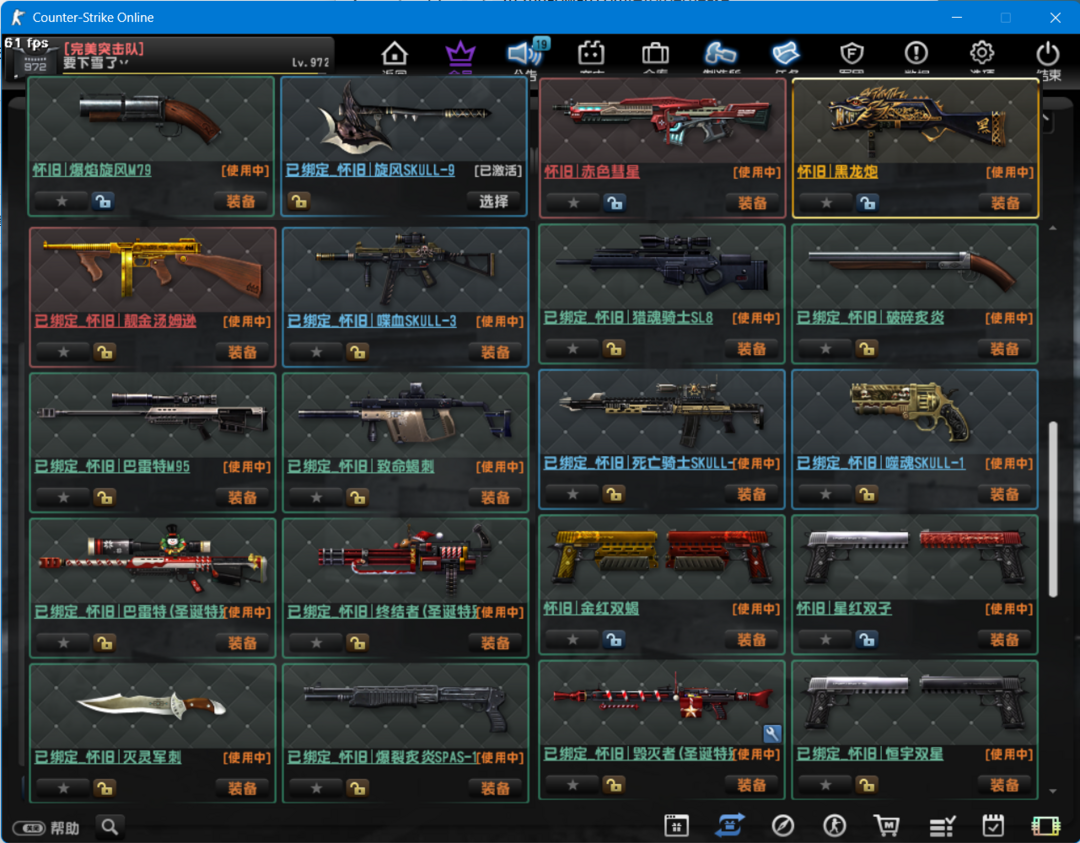This screenshot has width=1080, height=843.
Task: Open the 已绑定_怀旧|死亡骑士SKULL name link
Action: (639, 463)
